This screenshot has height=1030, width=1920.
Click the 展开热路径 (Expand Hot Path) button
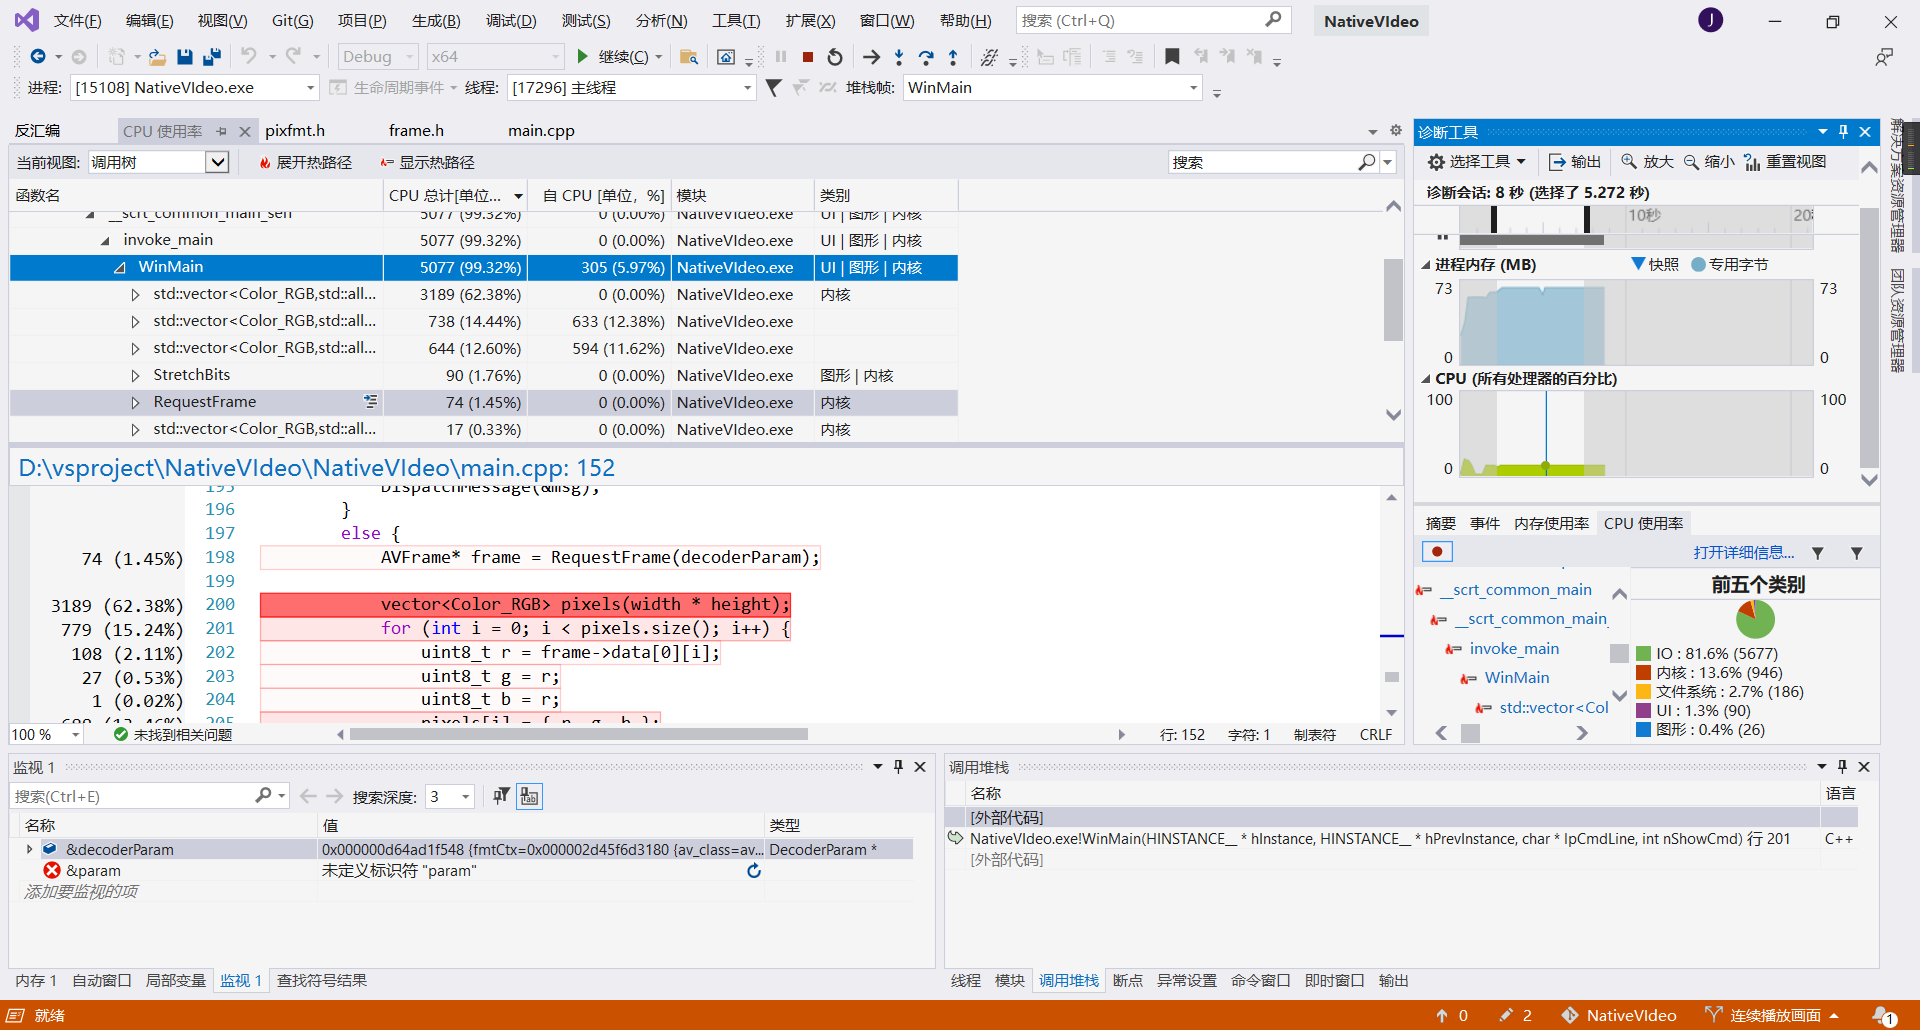point(305,163)
